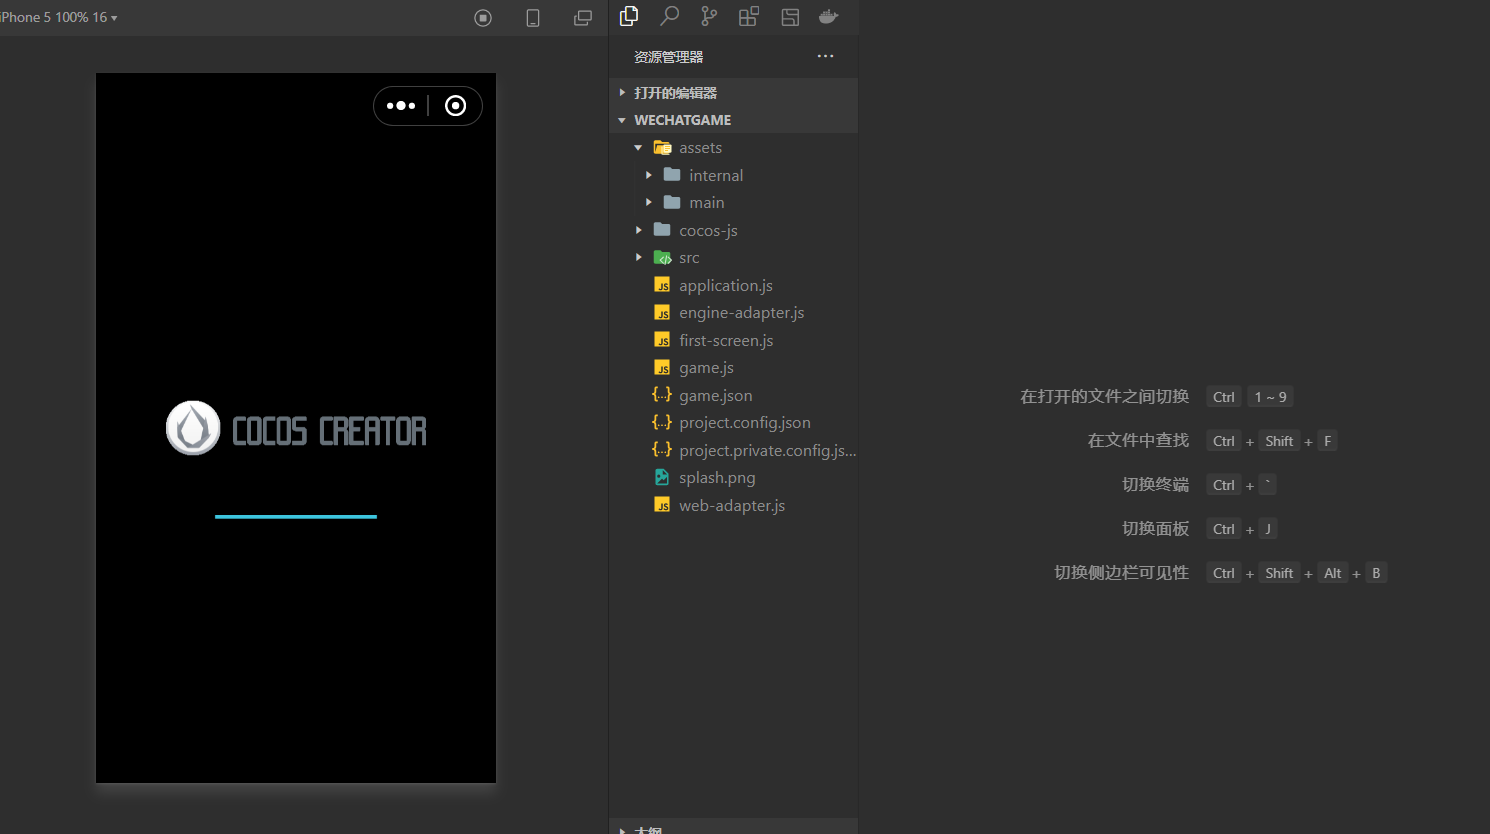Collapse the assets folder
The width and height of the screenshot is (1490, 834).
coord(733,148)
